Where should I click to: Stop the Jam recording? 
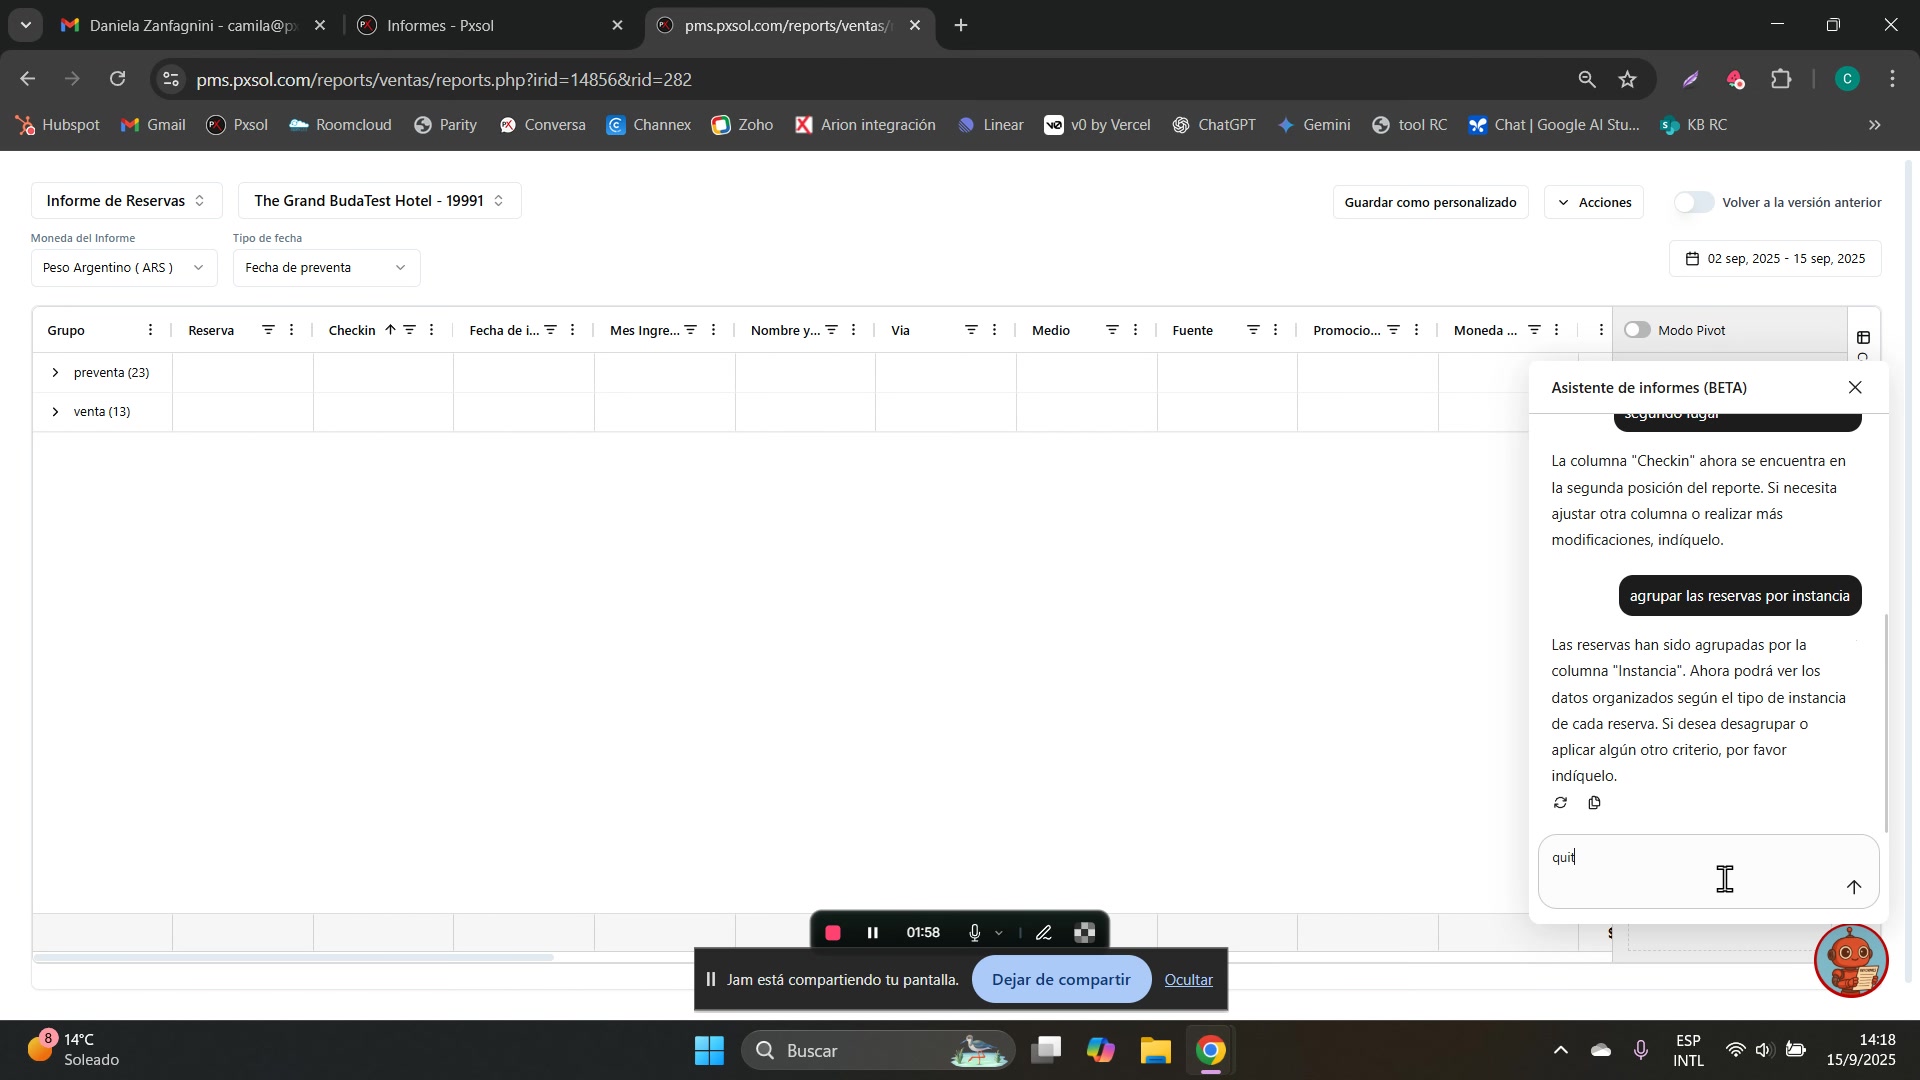[x=833, y=934]
